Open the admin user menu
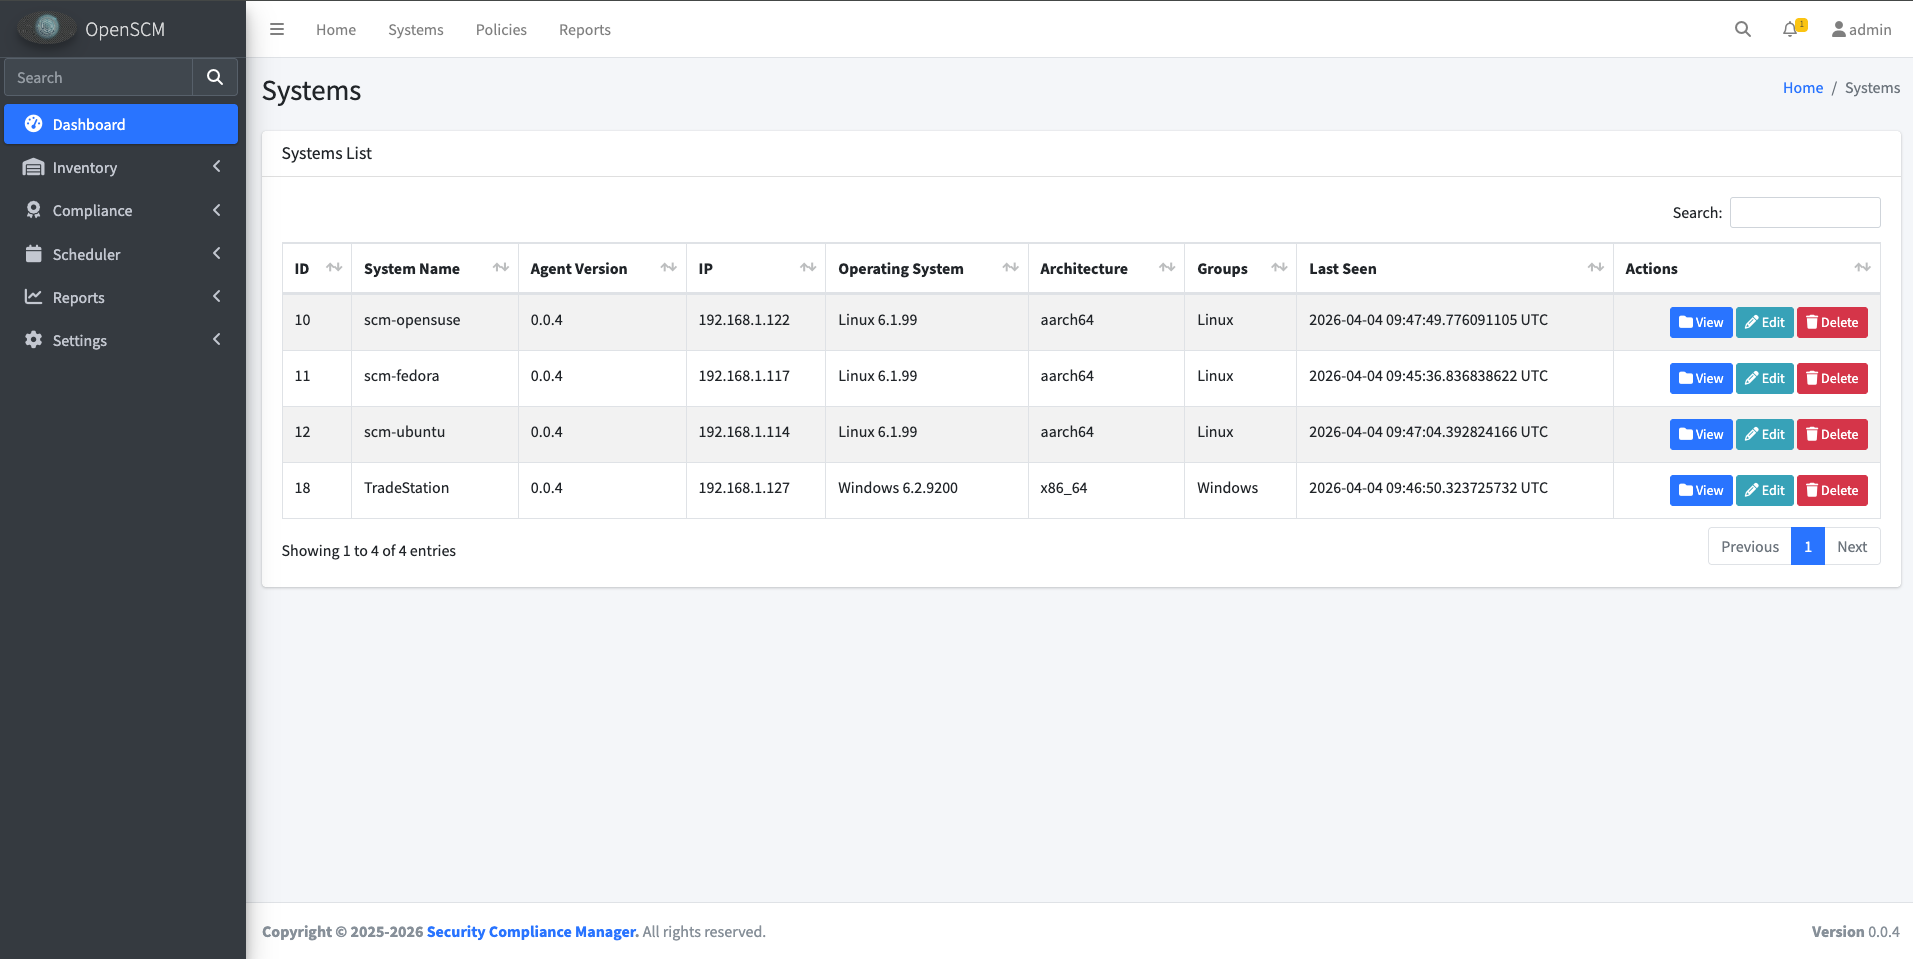Screen dimensions: 1913x959 1861,29
